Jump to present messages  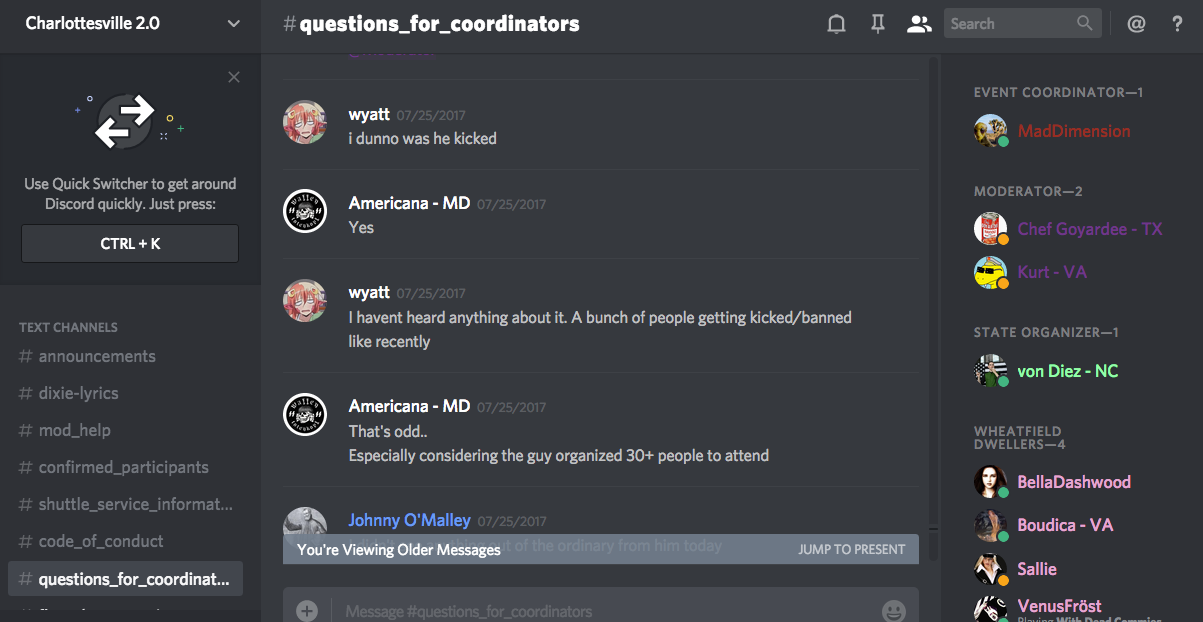coord(851,549)
